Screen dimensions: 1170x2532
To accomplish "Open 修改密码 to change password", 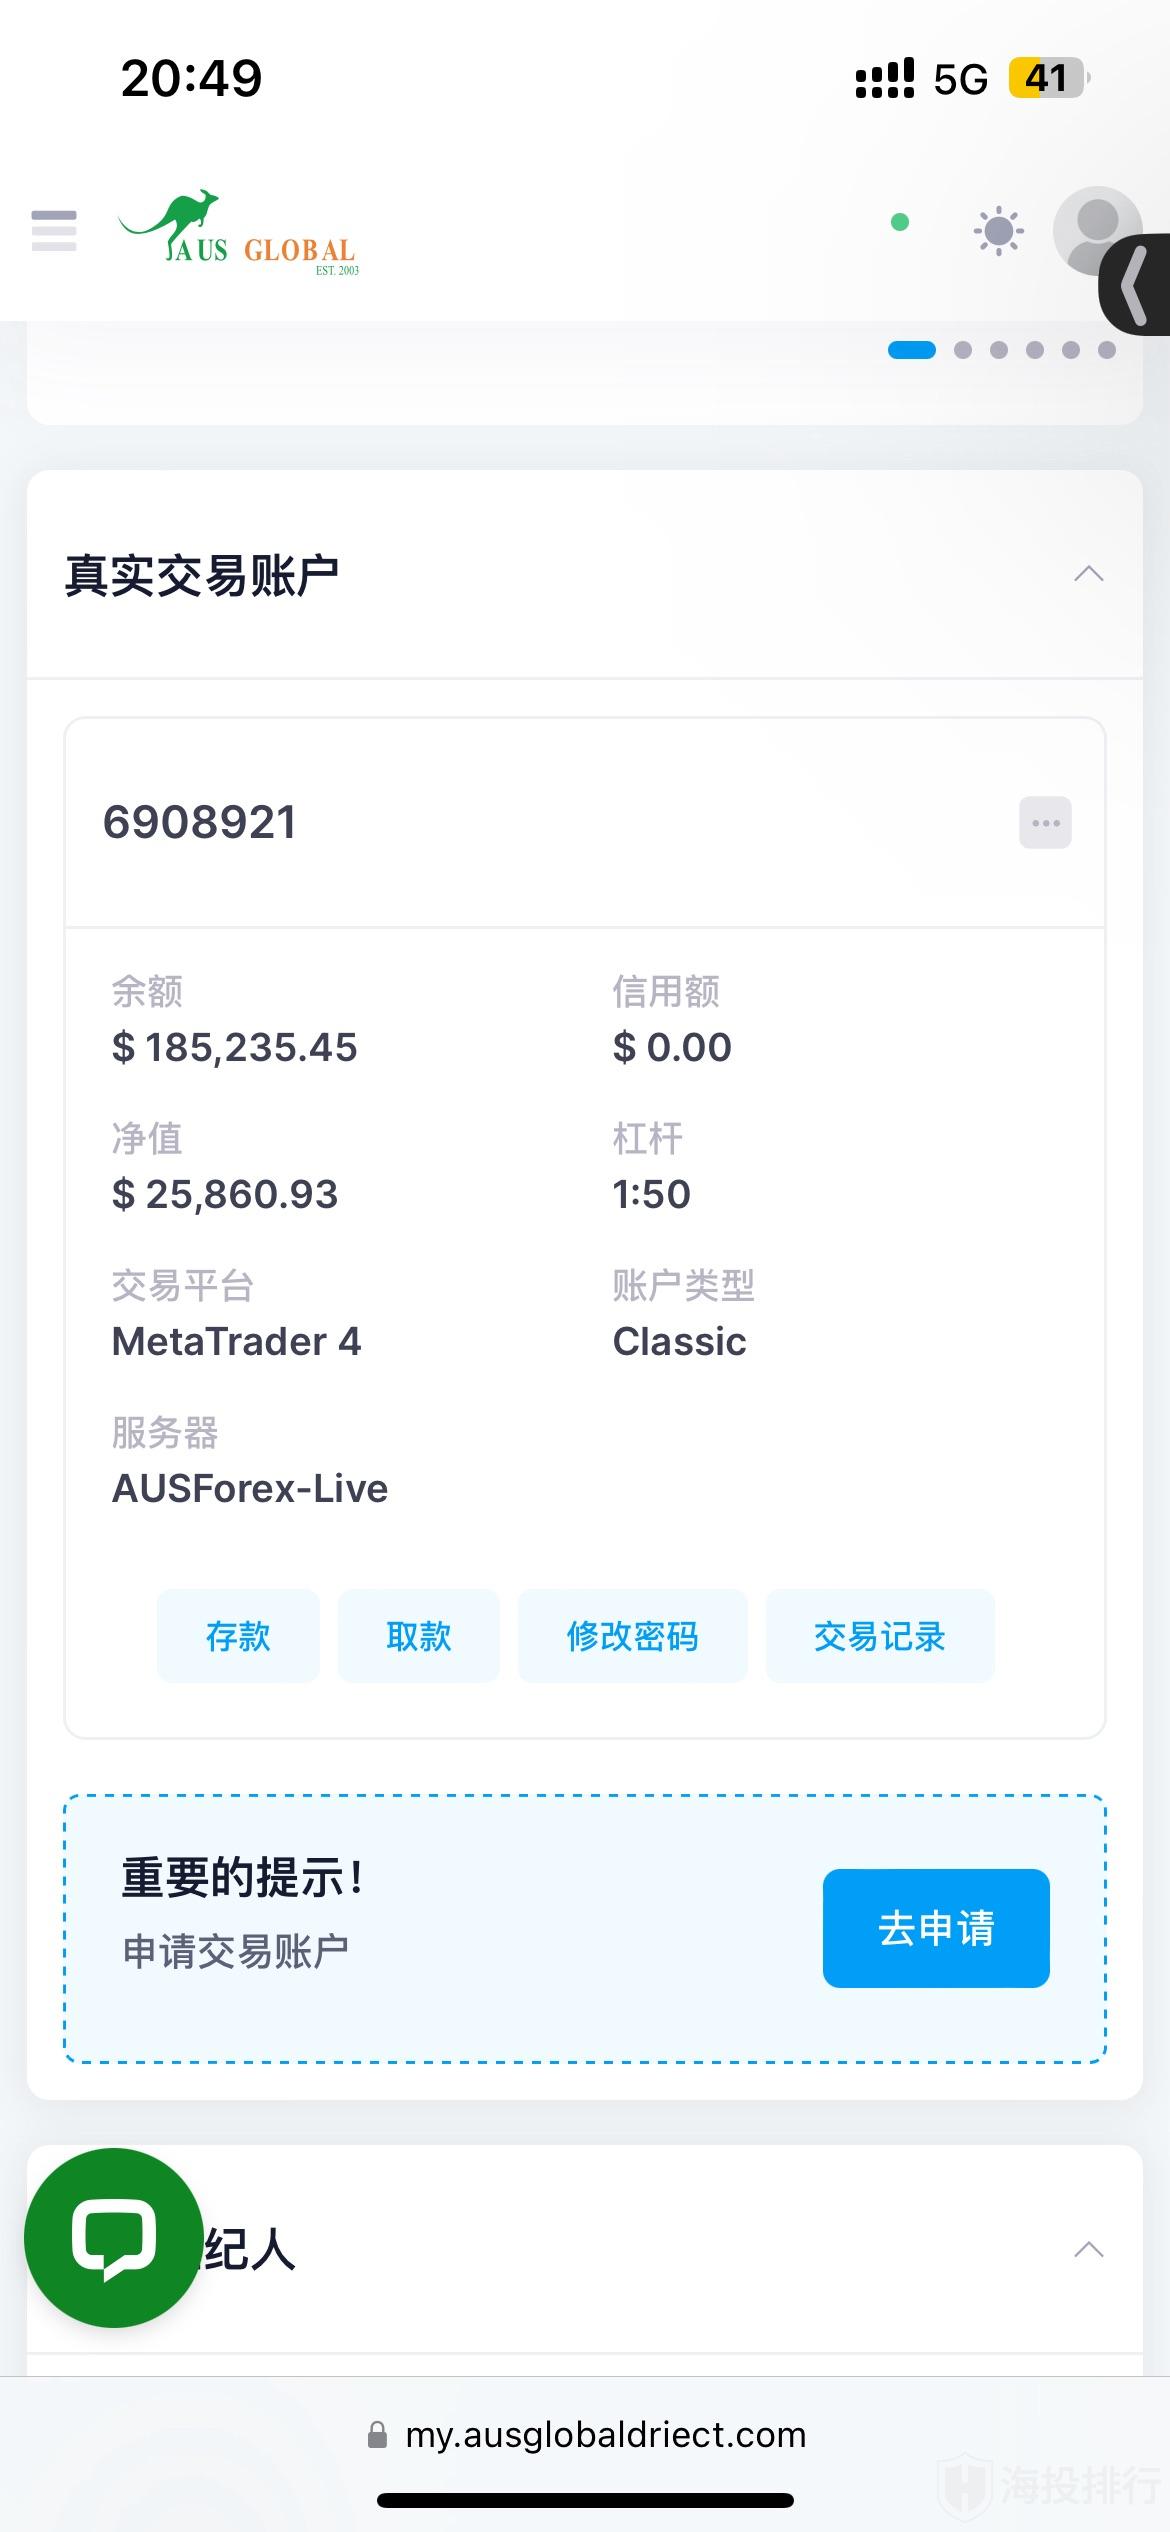I will tap(632, 1636).
